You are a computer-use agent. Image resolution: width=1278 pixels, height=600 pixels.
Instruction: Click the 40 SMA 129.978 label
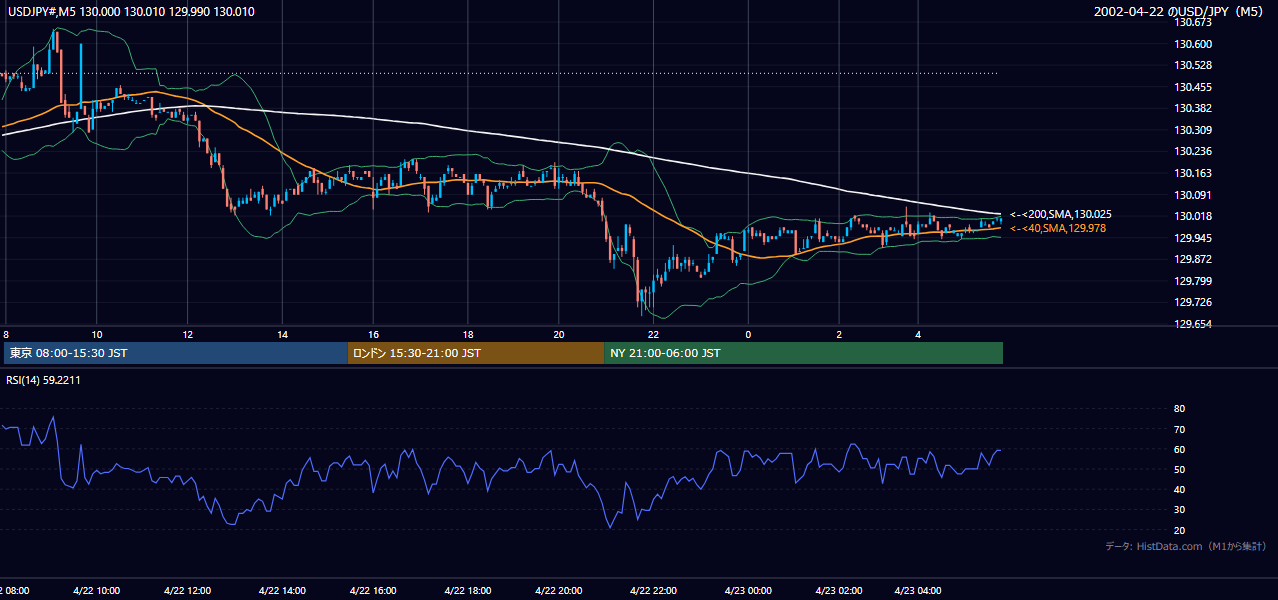(1058, 229)
